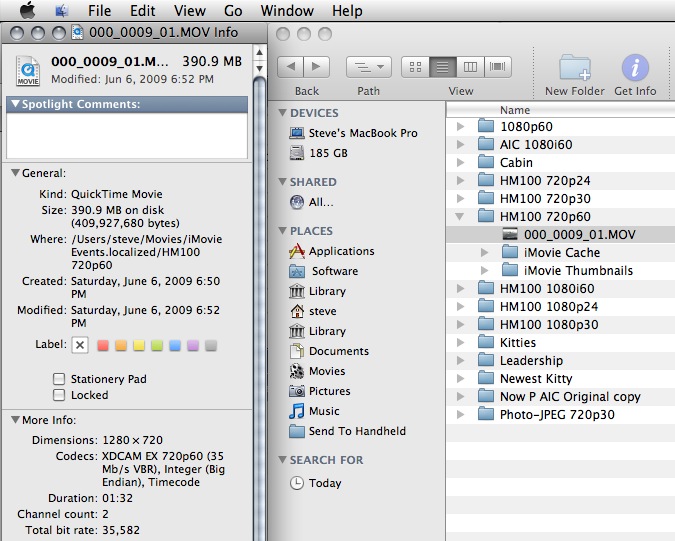Select the Leadership folder
The height and width of the screenshot is (541, 675).
(x=560, y=360)
